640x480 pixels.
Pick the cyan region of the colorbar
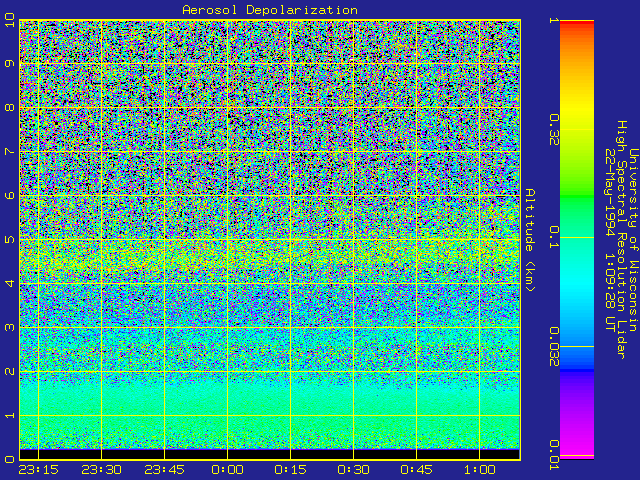pyautogui.click(x=577, y=286)
